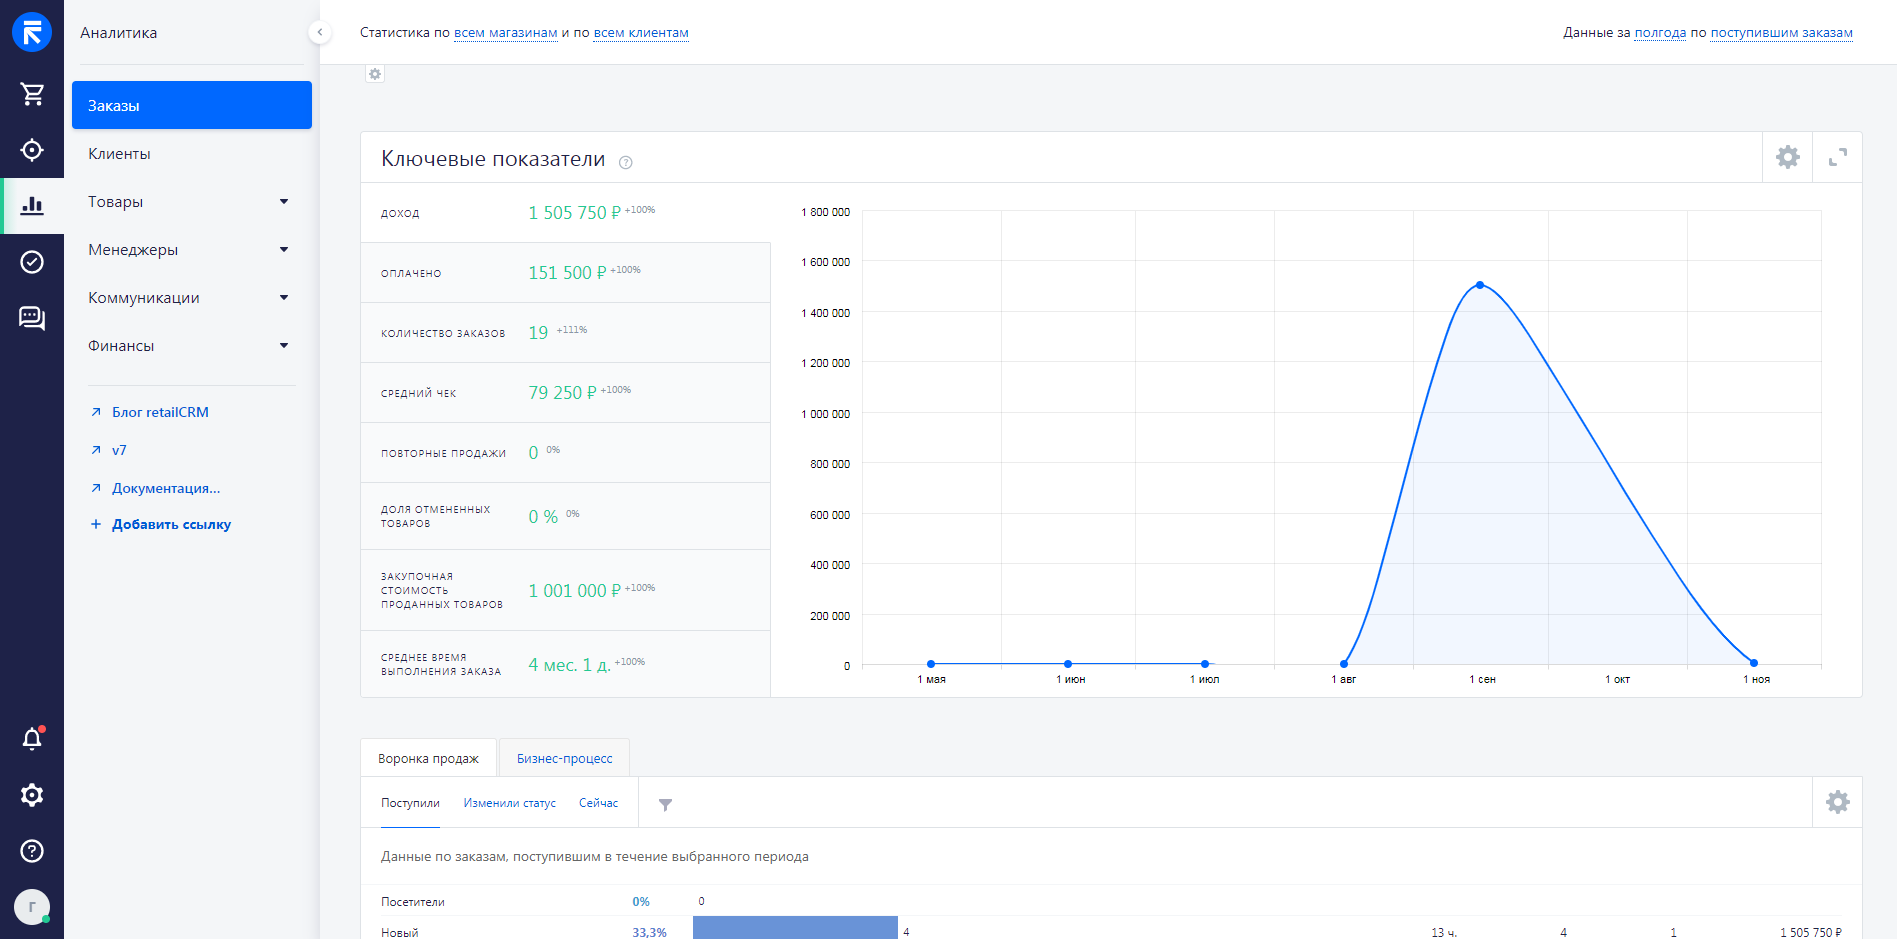The height and width of the screenshot is (939, 1897).
Task: Click the 'всем магазинам' filter link
Action: [505, 33]
